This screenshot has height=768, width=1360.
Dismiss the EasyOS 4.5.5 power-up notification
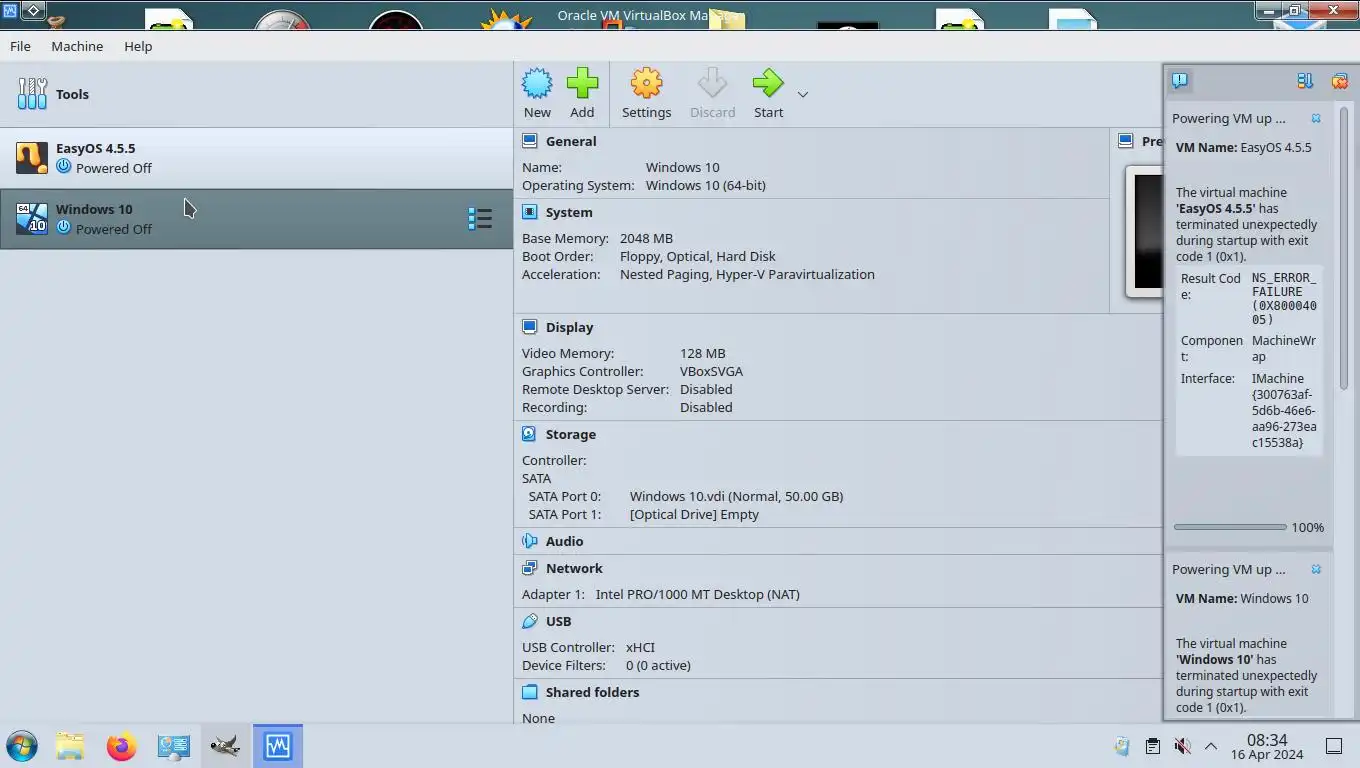pos(1316,118)
